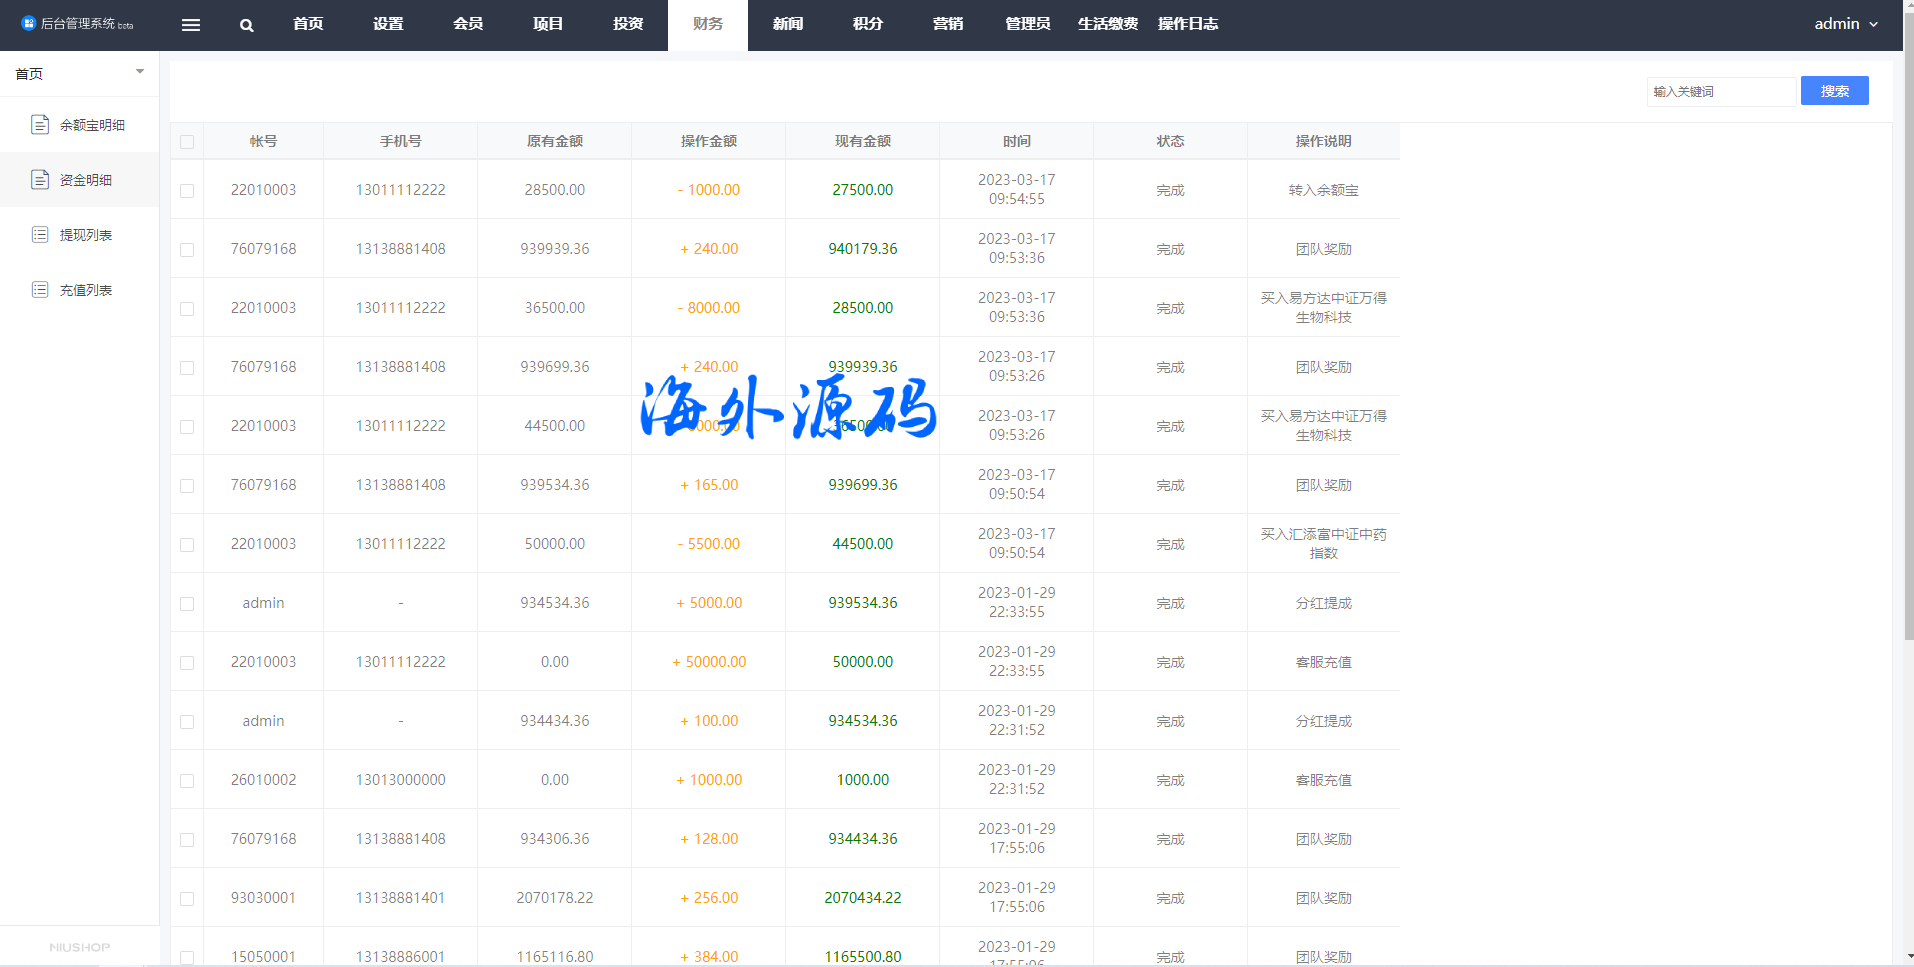Click the 提现列表 list icon
Image resolution: width=1914 pixels, height=967 pixels.
coord(40,235)
